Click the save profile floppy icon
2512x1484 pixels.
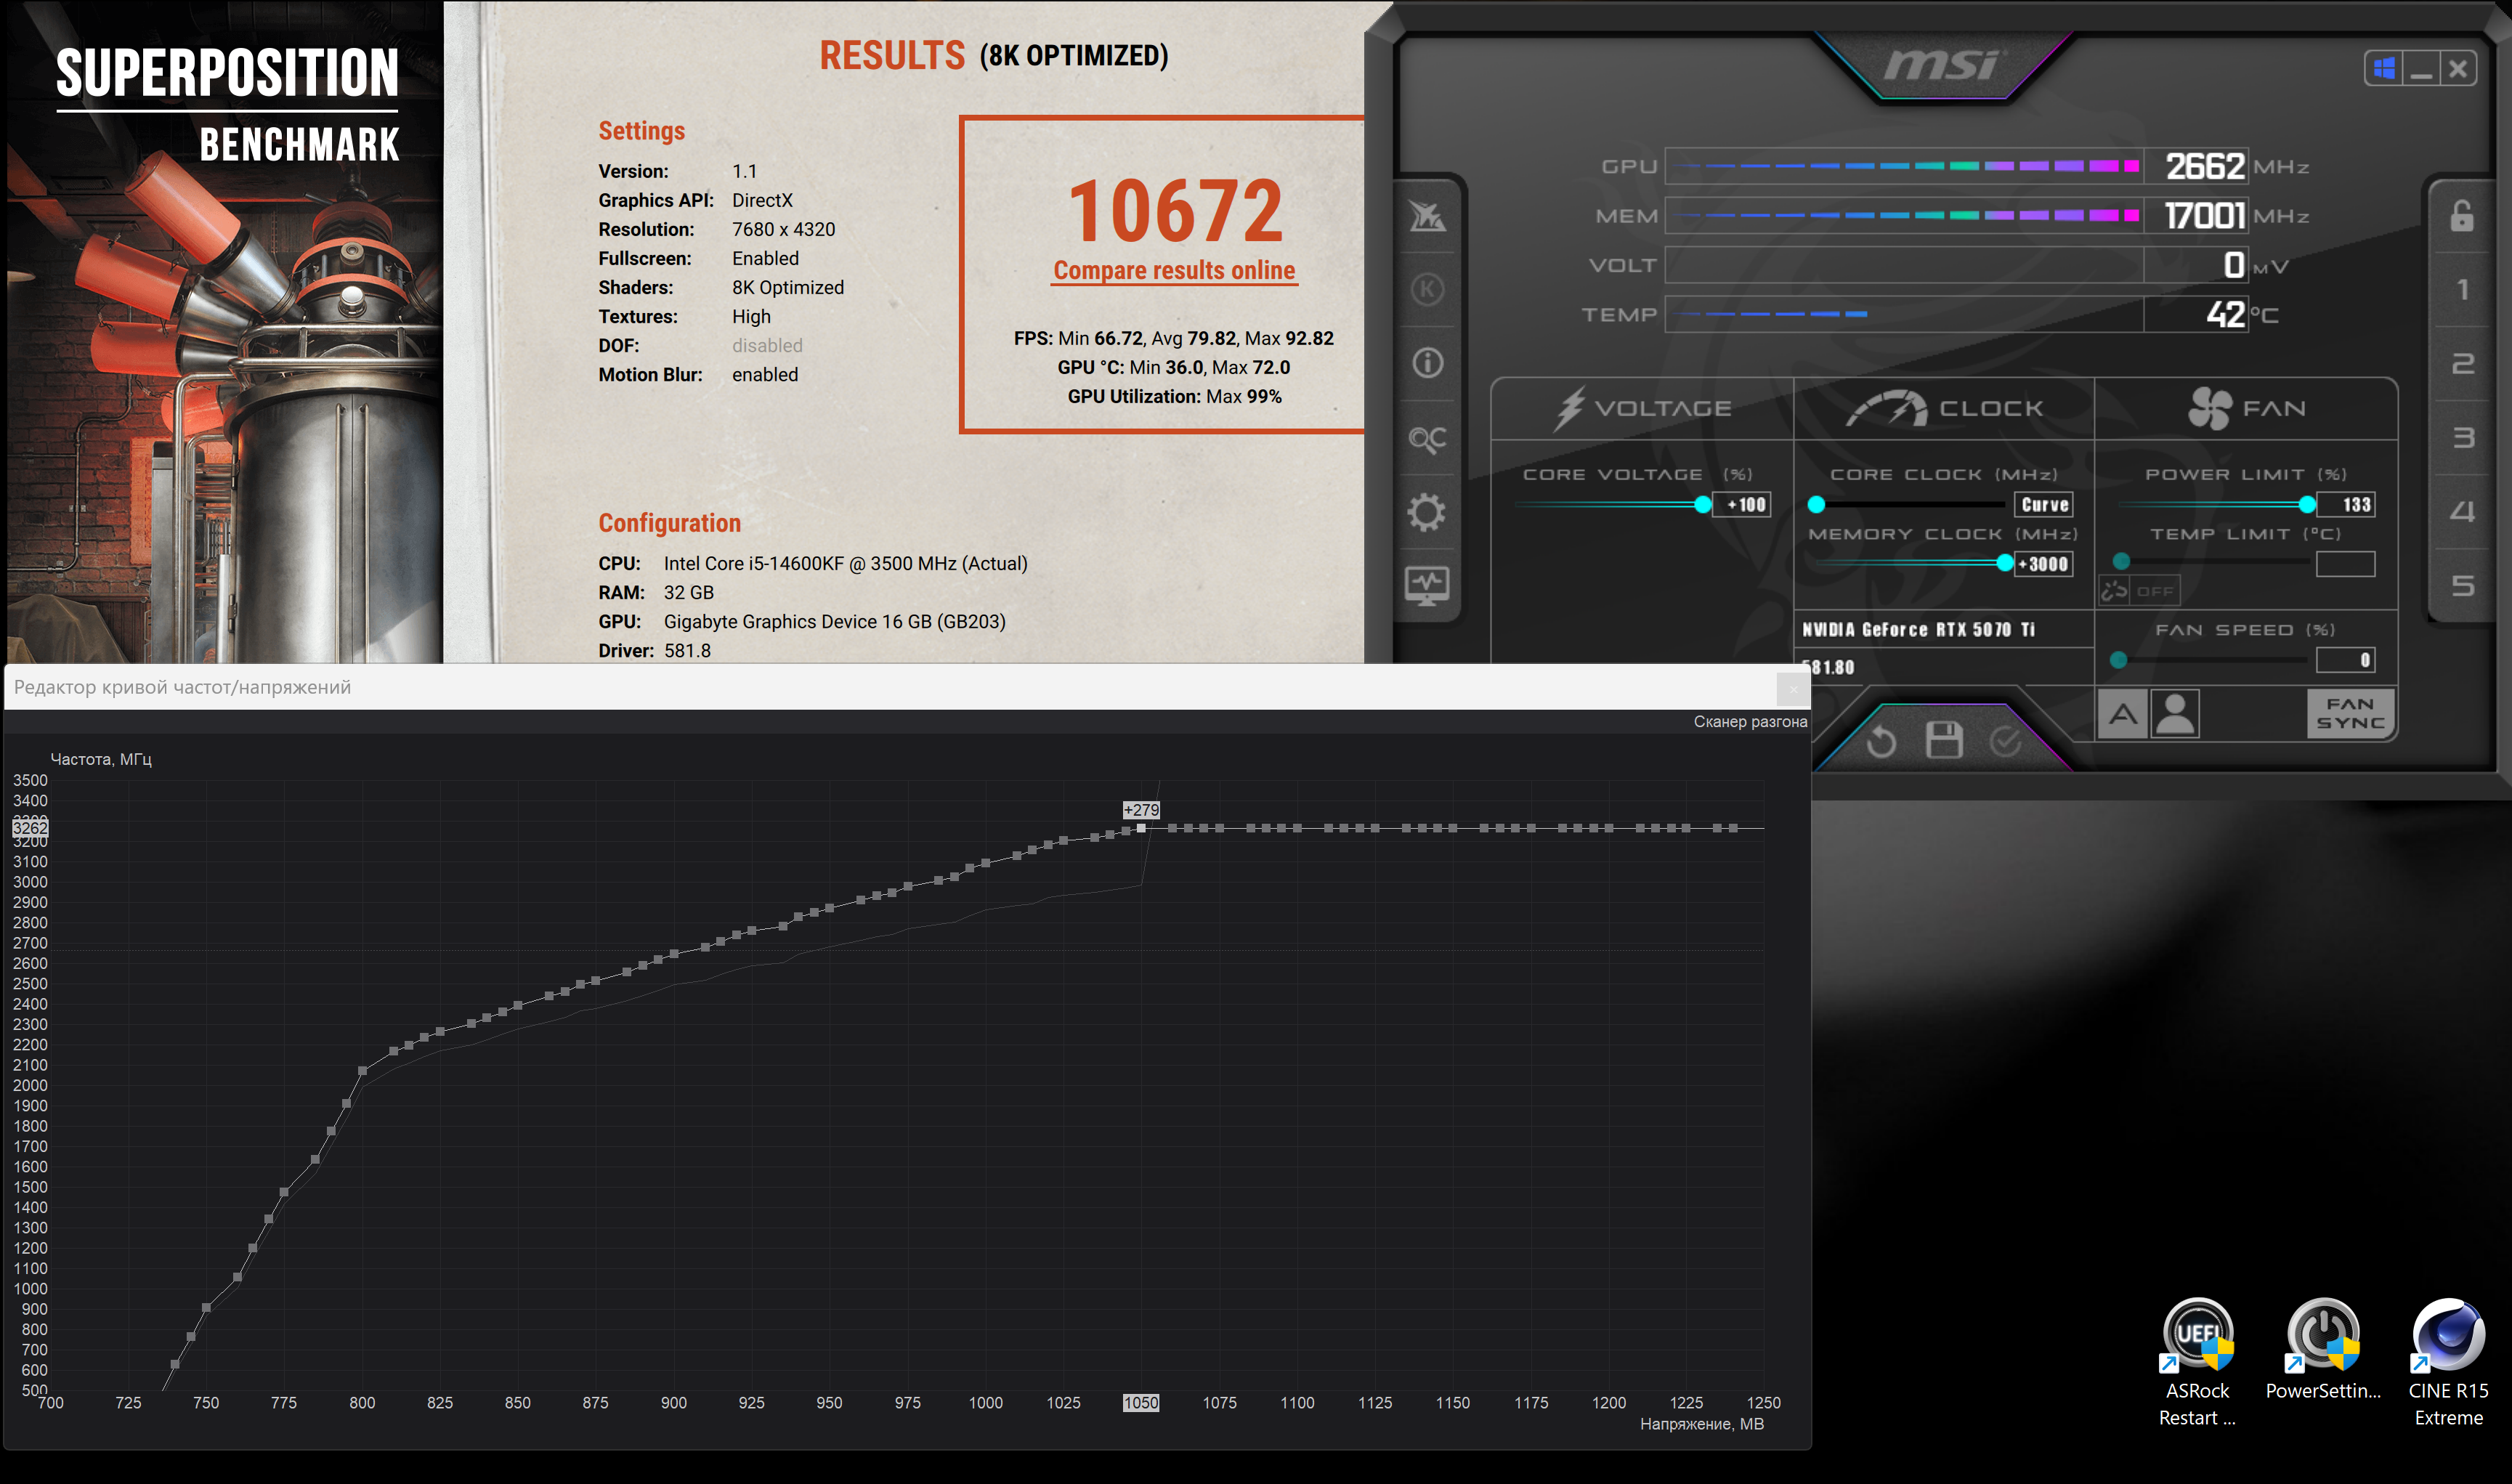click(1944, 741)
